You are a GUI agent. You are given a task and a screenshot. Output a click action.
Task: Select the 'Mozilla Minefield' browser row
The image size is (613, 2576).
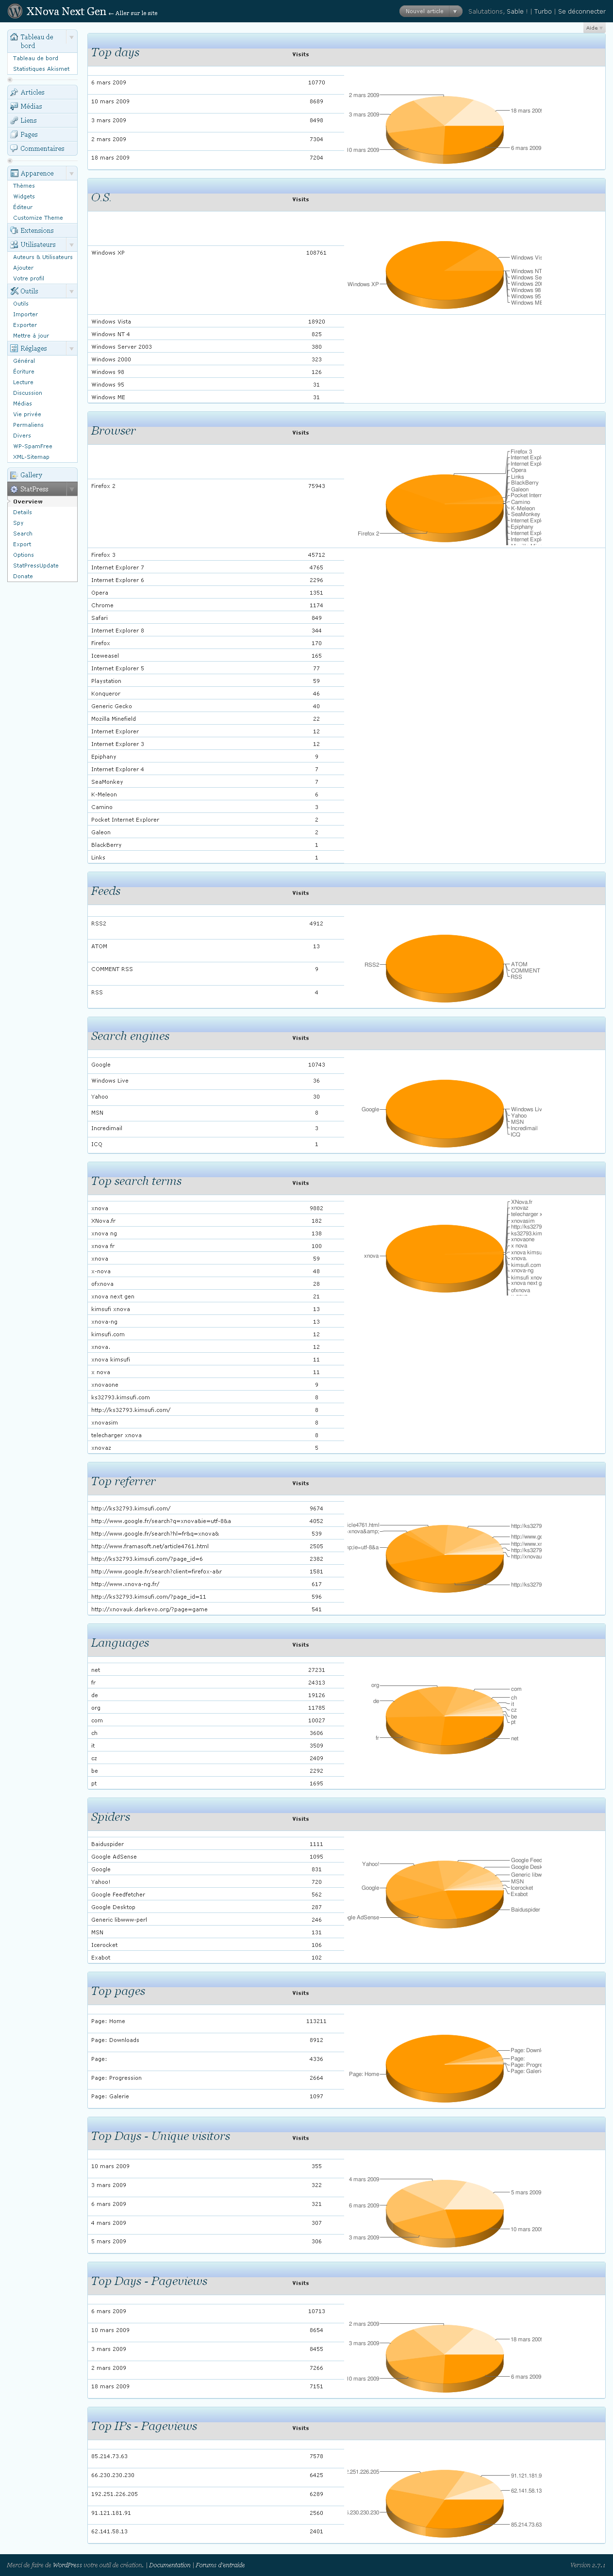click(x=216, y=718)
